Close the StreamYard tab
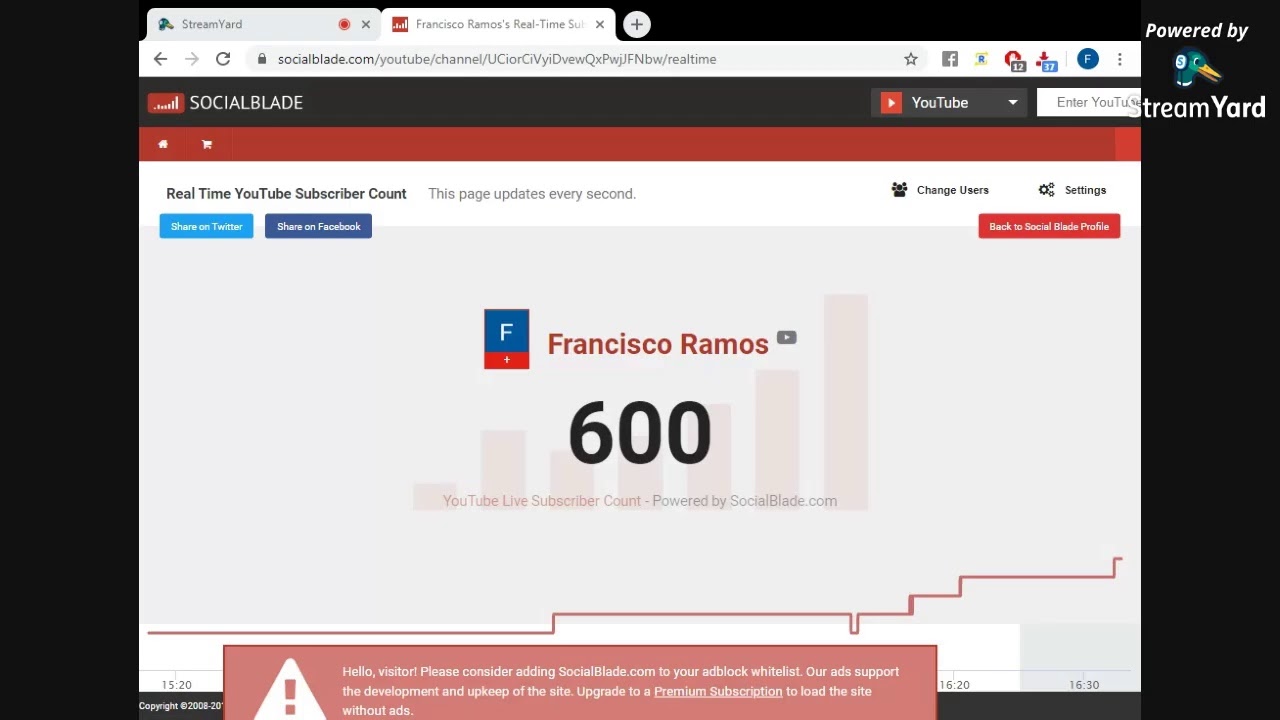Image resolution: width=1280 pixels, height=720 pixels. (366, 24)
